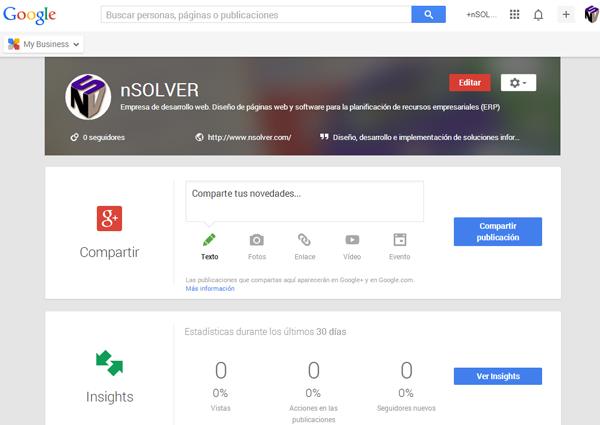Click the red Google+ Compartir icon
The width and height of the screenshot is (600, 425).
point(109,218)
